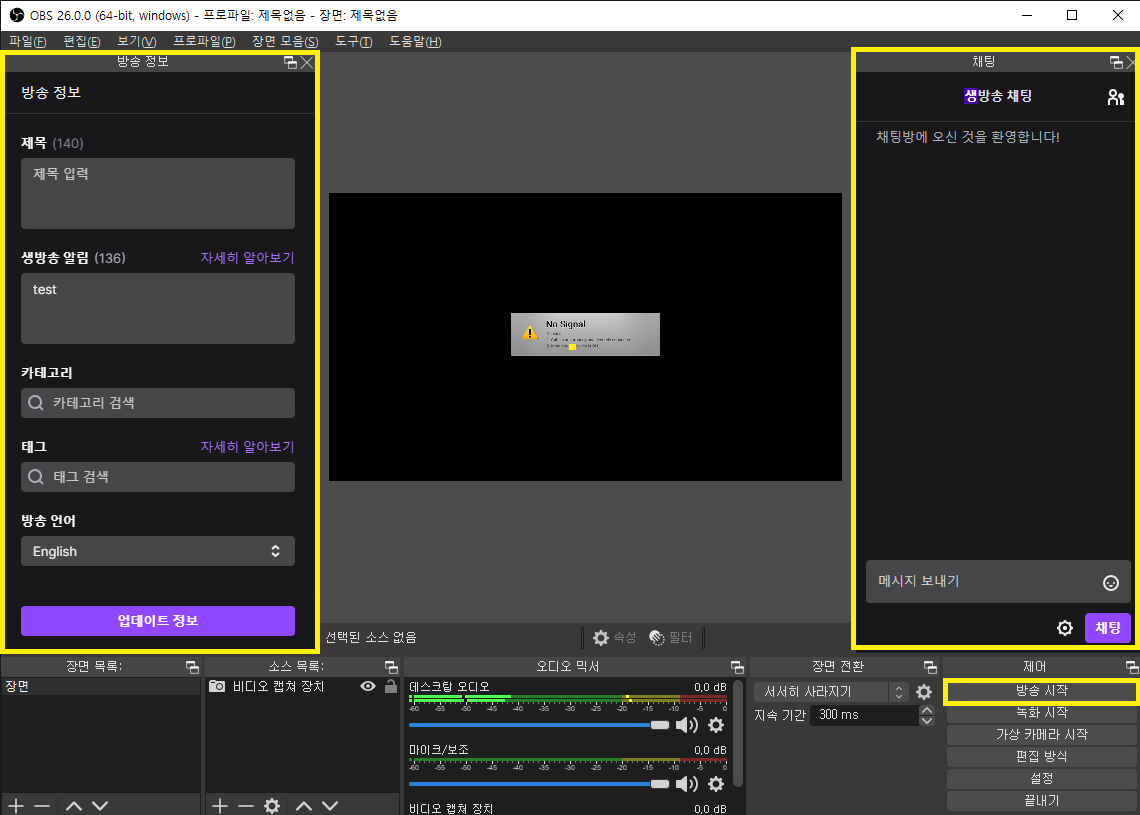Click the 속성 properties button
The height and width of the screenshot is (815, 1140).
click(614, 638)
